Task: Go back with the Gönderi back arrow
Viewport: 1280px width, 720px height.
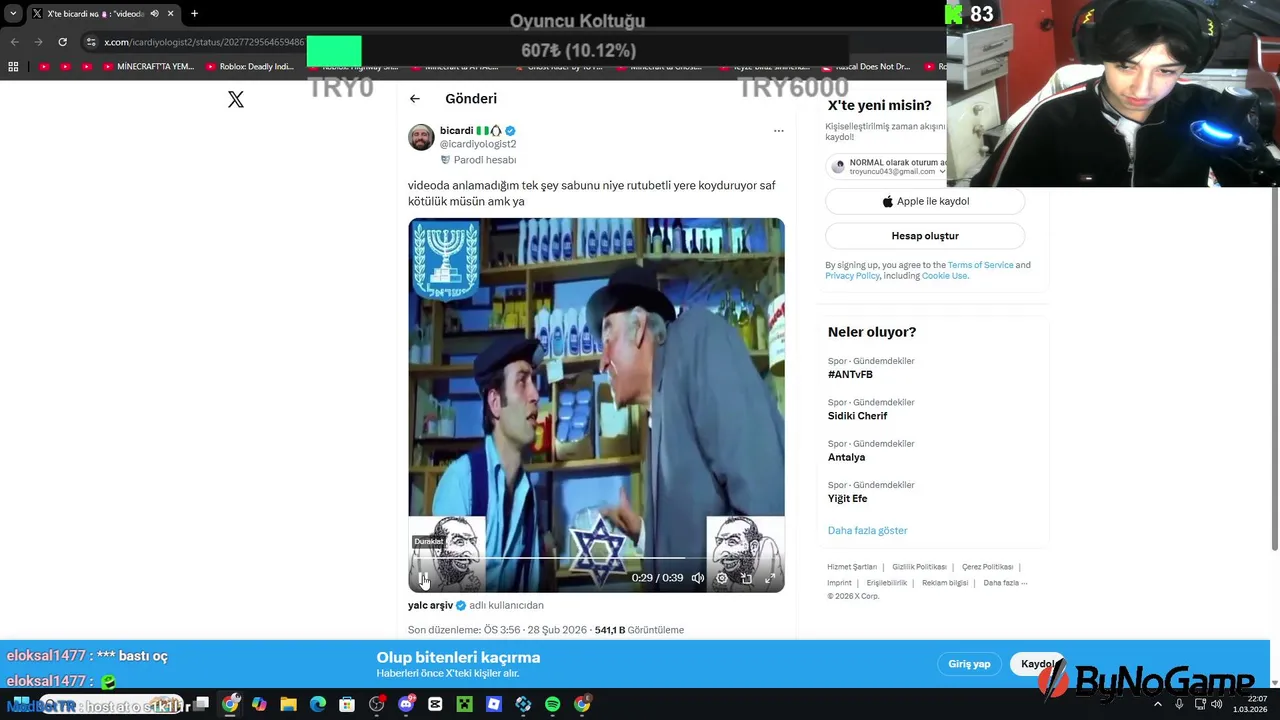Action: [x=415, y=98]
